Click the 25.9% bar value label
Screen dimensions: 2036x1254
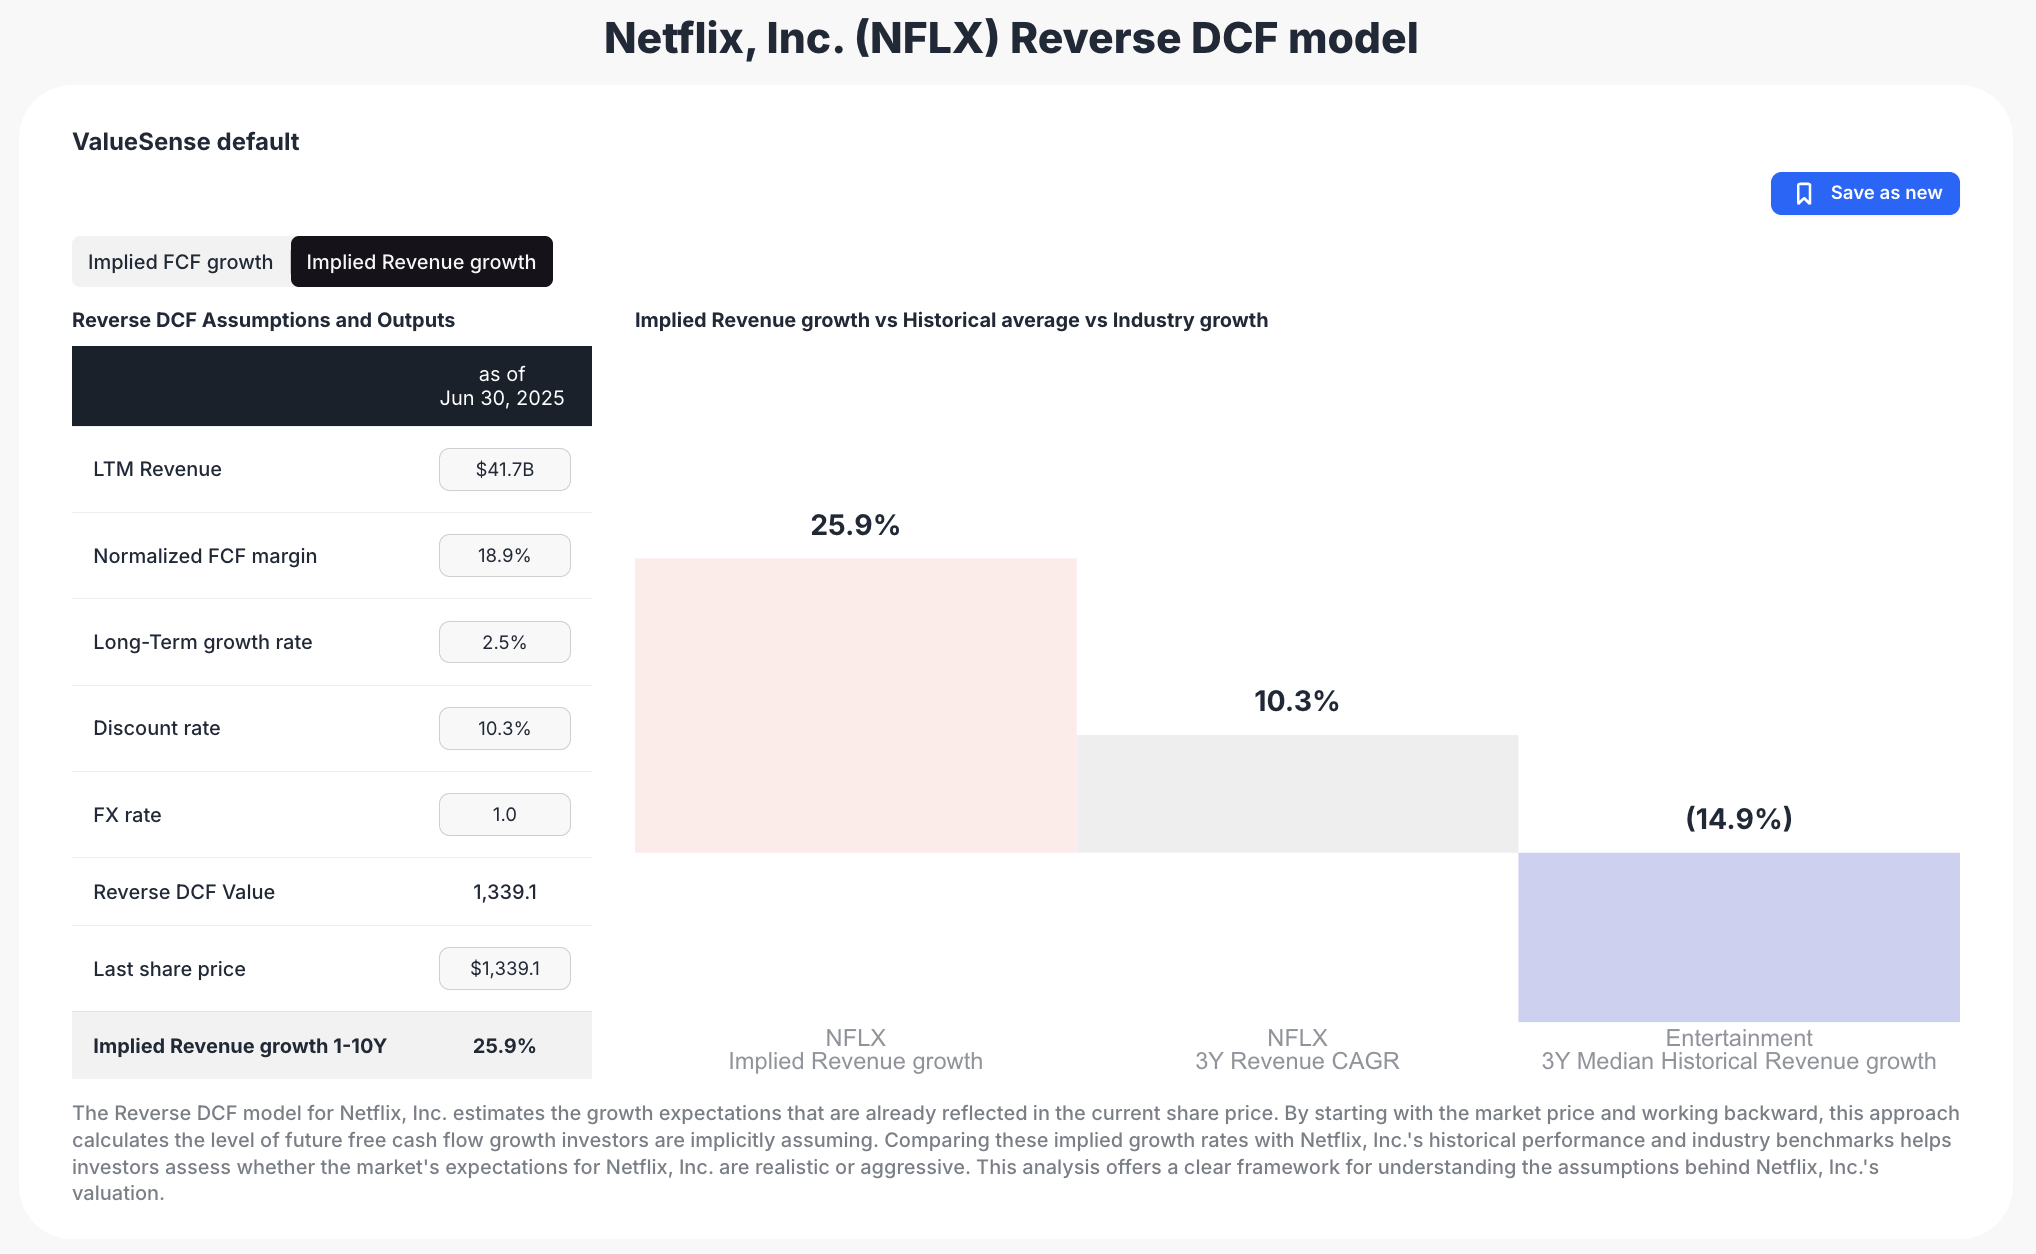[x=855, y=525]
